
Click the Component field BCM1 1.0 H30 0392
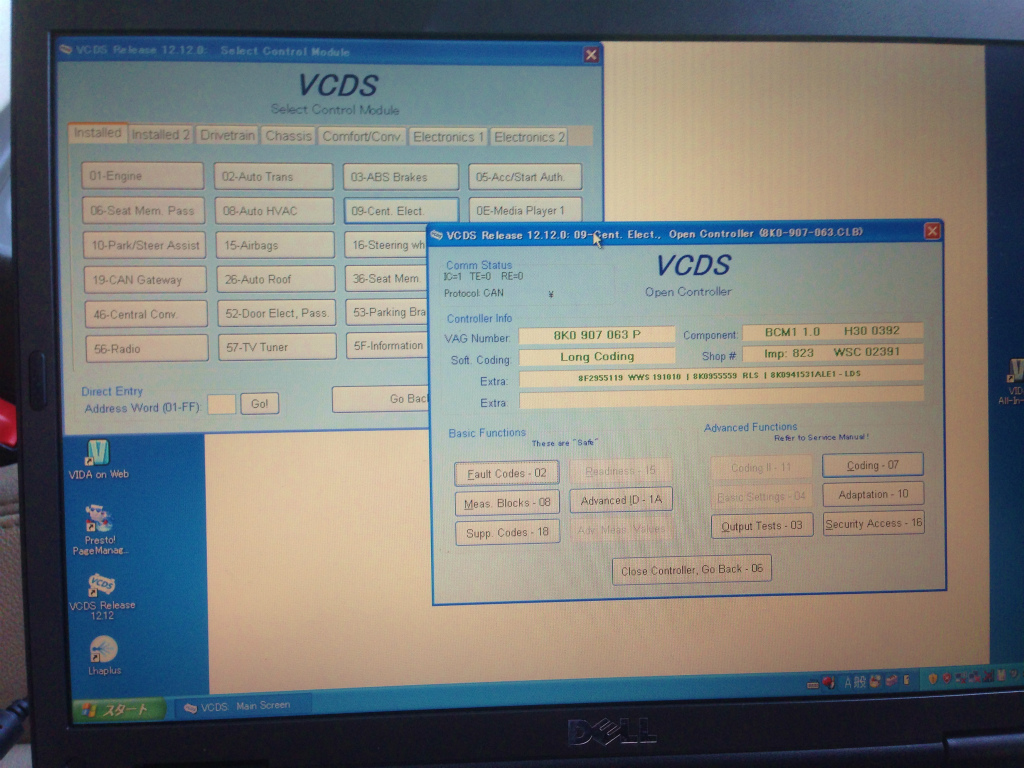pos(833,331)
